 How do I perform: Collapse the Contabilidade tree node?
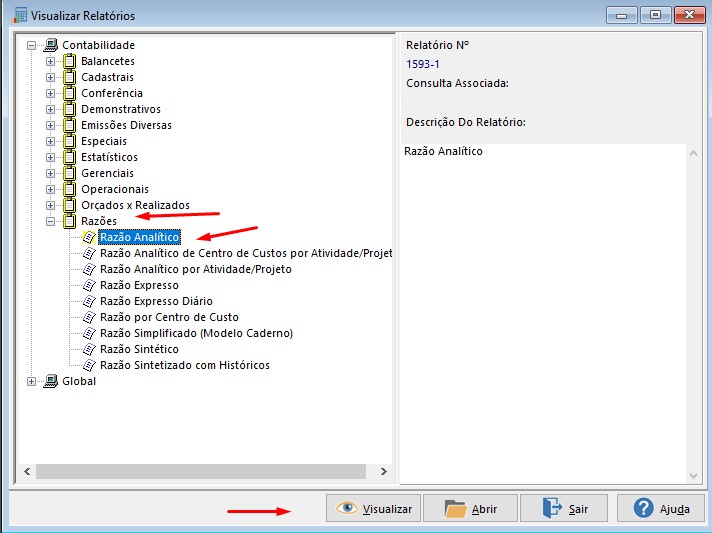click(x=31, y=45)
